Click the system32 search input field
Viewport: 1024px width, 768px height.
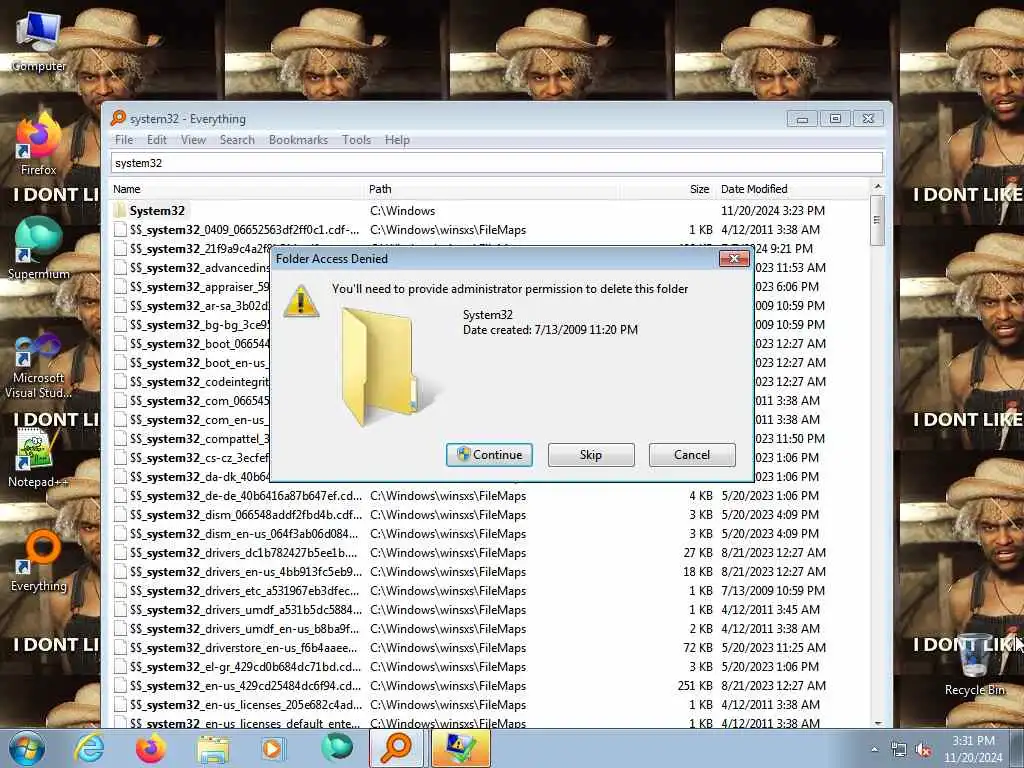[x=496, y=163]
